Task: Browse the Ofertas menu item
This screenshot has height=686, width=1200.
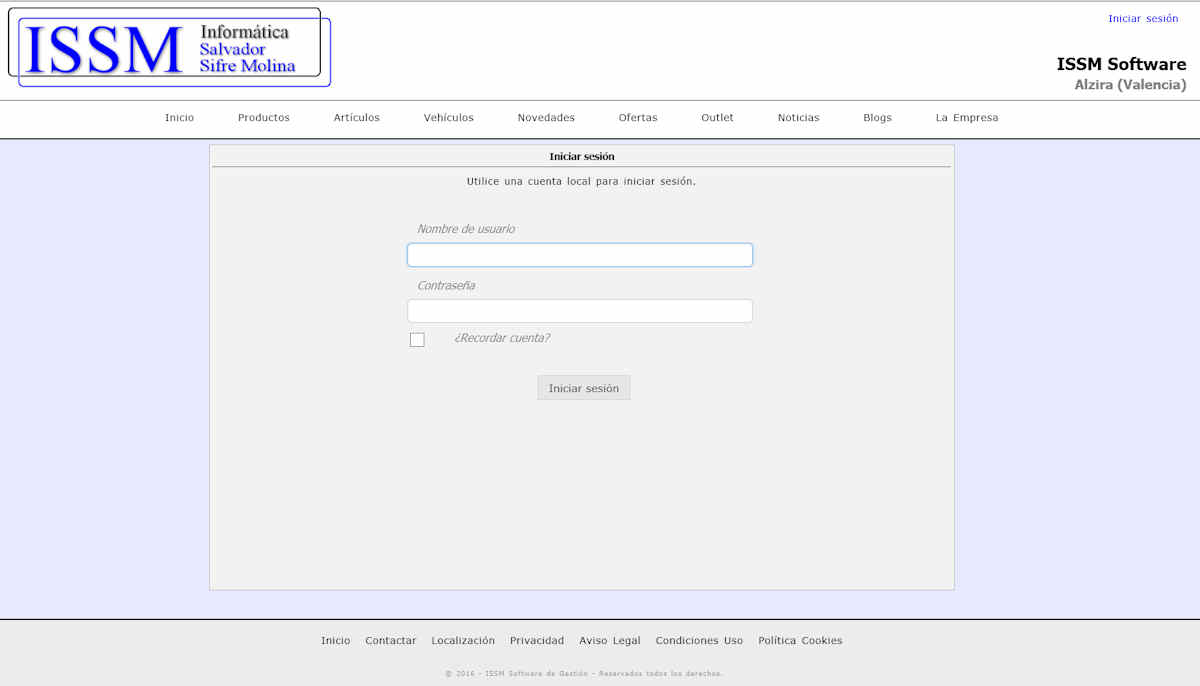Action: click(638, 117)
